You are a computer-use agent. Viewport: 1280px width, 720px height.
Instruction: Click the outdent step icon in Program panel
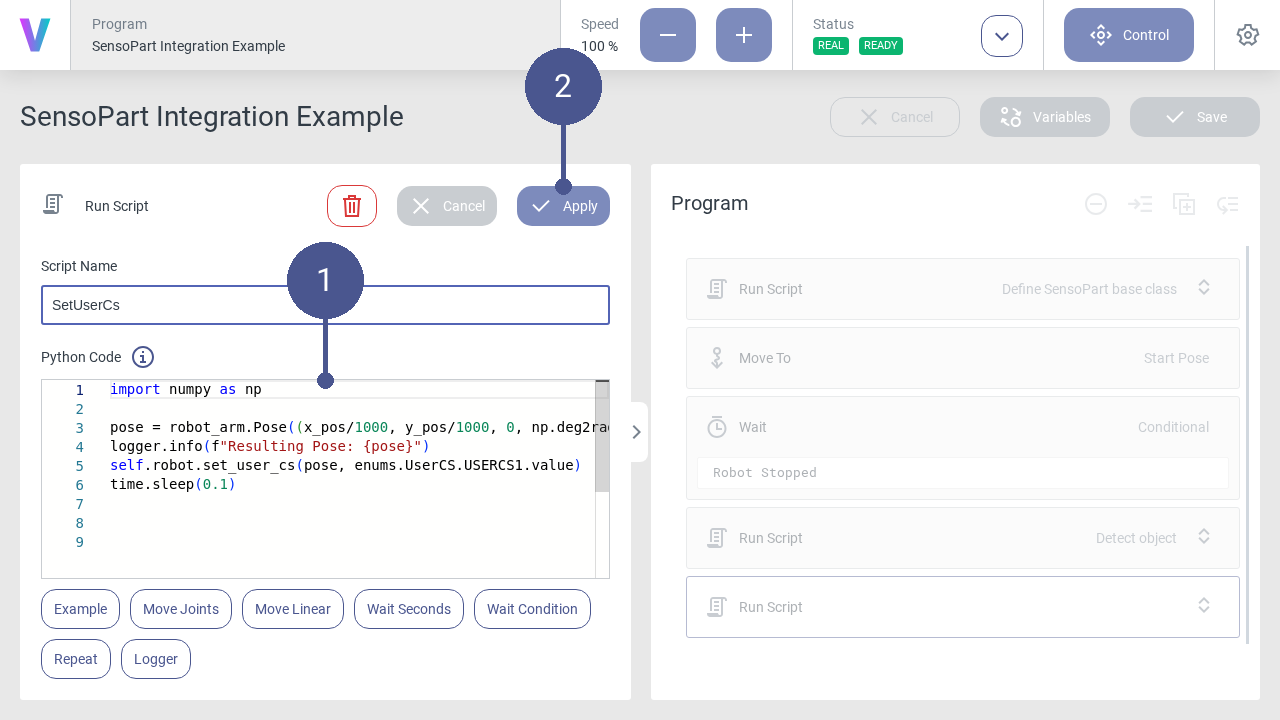tap(1228, 204)
